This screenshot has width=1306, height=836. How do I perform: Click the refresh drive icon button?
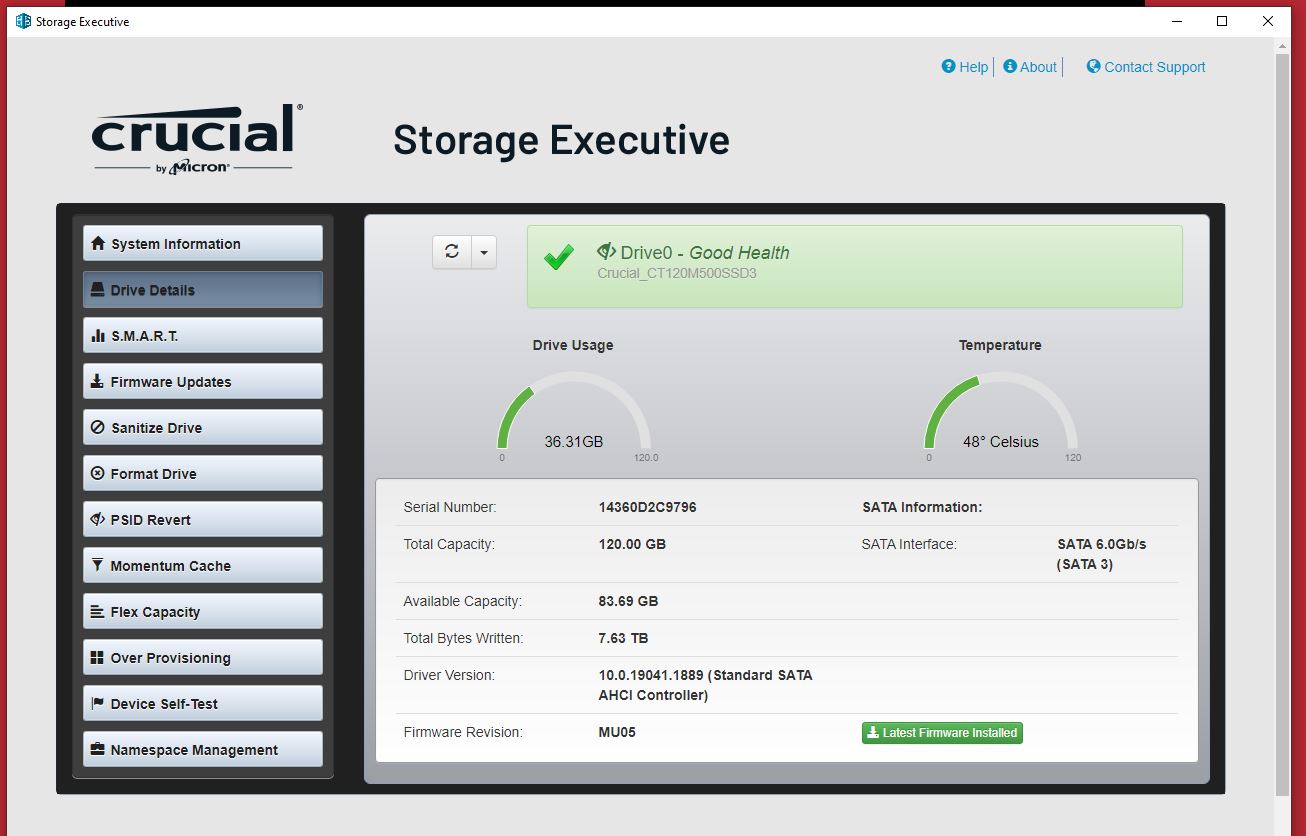point(452,252)
